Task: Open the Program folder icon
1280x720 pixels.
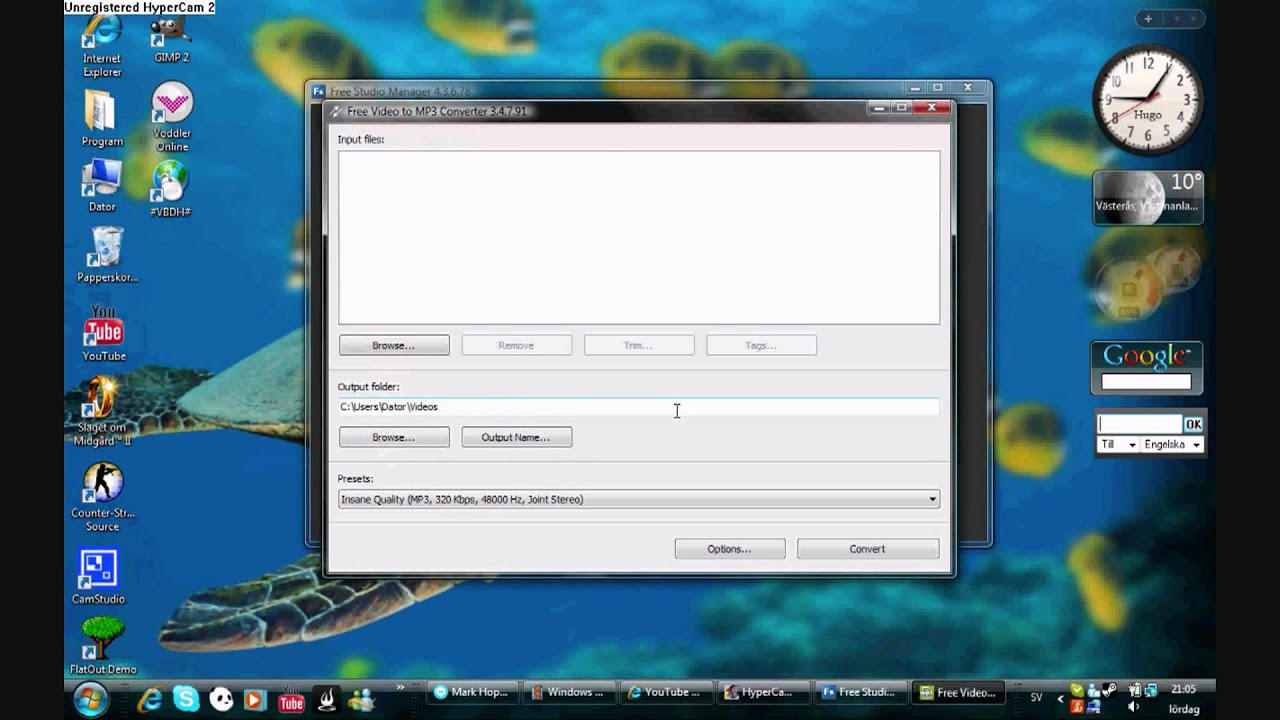Action: (102, 118)
